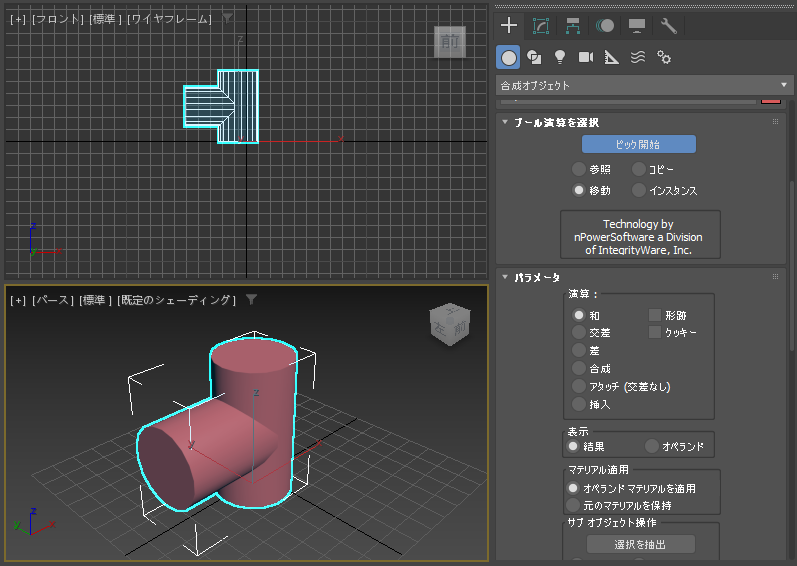
Task: Select the 参照 radio option
Action: pos(578,169)
